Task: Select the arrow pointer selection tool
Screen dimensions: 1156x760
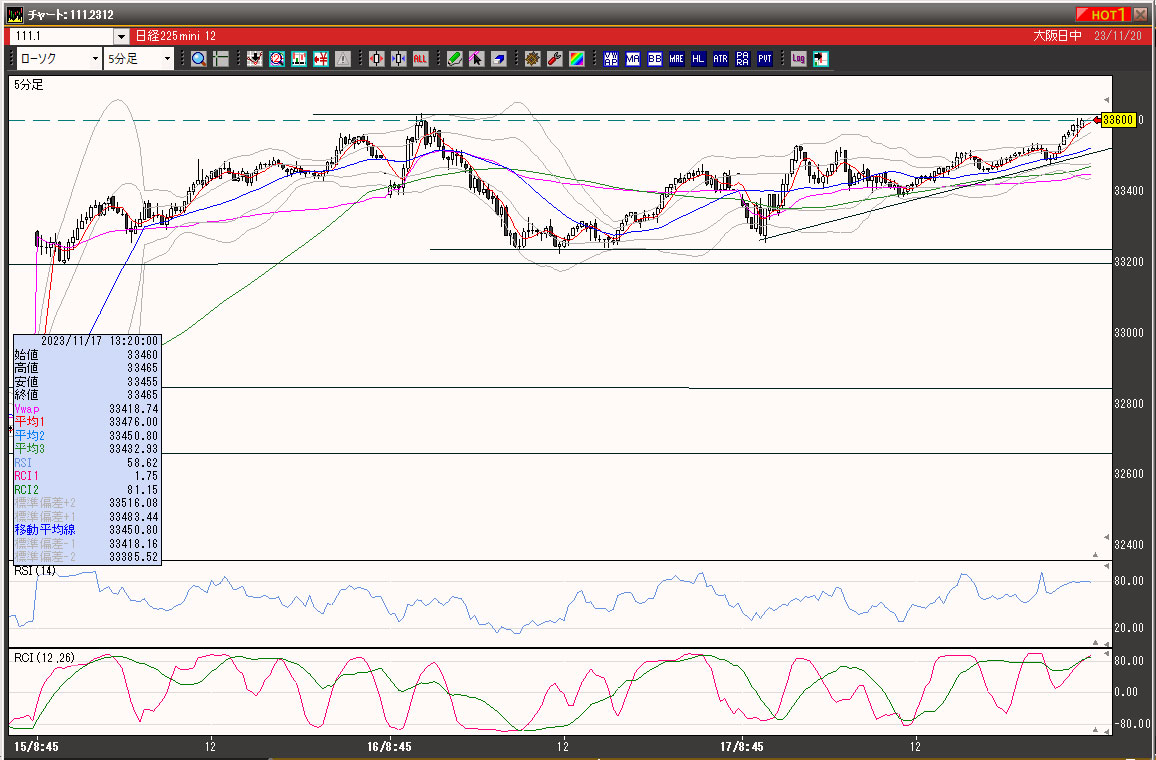Action: point(476,59)
